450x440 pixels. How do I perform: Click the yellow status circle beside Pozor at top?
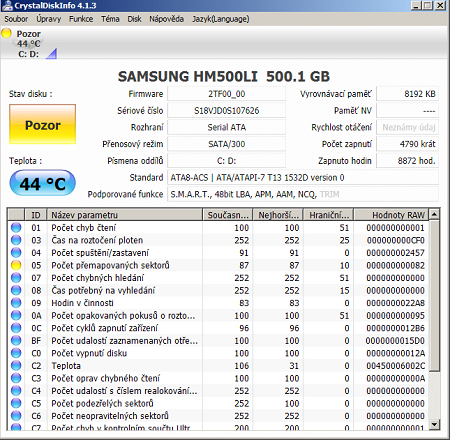click(x=6, y=33)
